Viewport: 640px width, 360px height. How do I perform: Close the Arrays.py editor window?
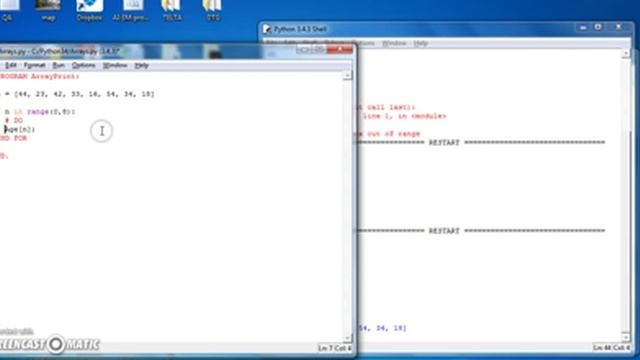tap(340, 50)
